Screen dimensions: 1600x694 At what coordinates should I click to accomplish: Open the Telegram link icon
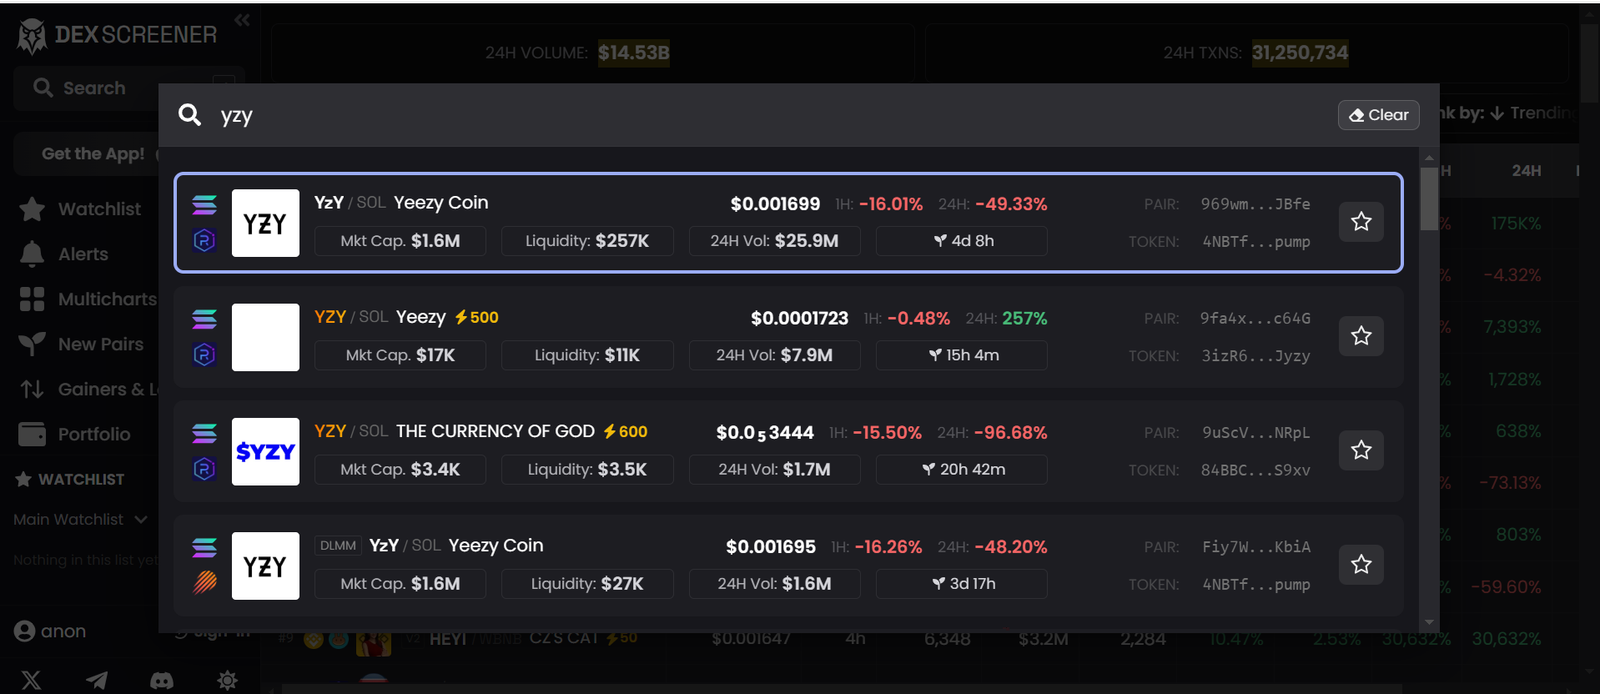97,680
